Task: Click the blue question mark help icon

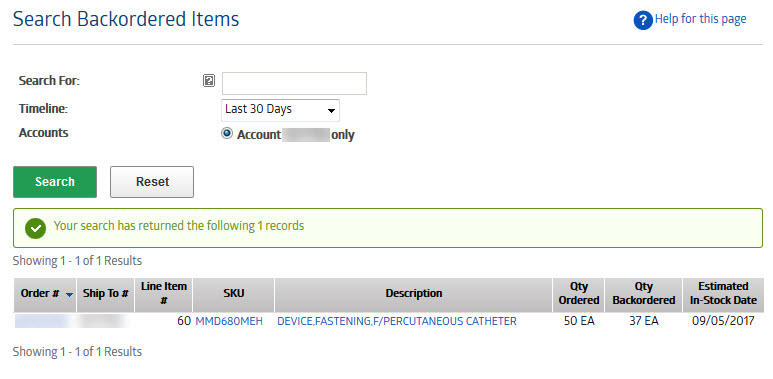Action: pos(643,20)
